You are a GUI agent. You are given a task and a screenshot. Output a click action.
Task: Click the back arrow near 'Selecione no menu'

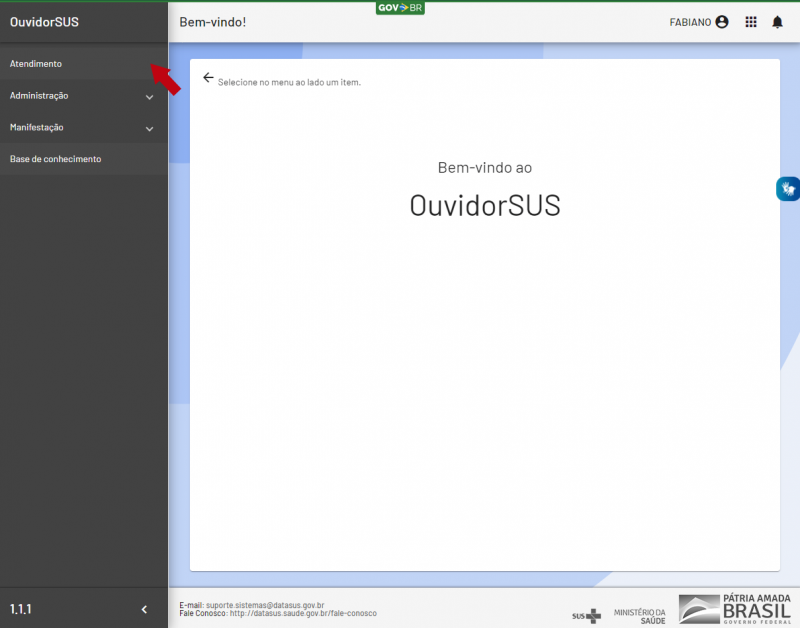[x=209, y=77]
